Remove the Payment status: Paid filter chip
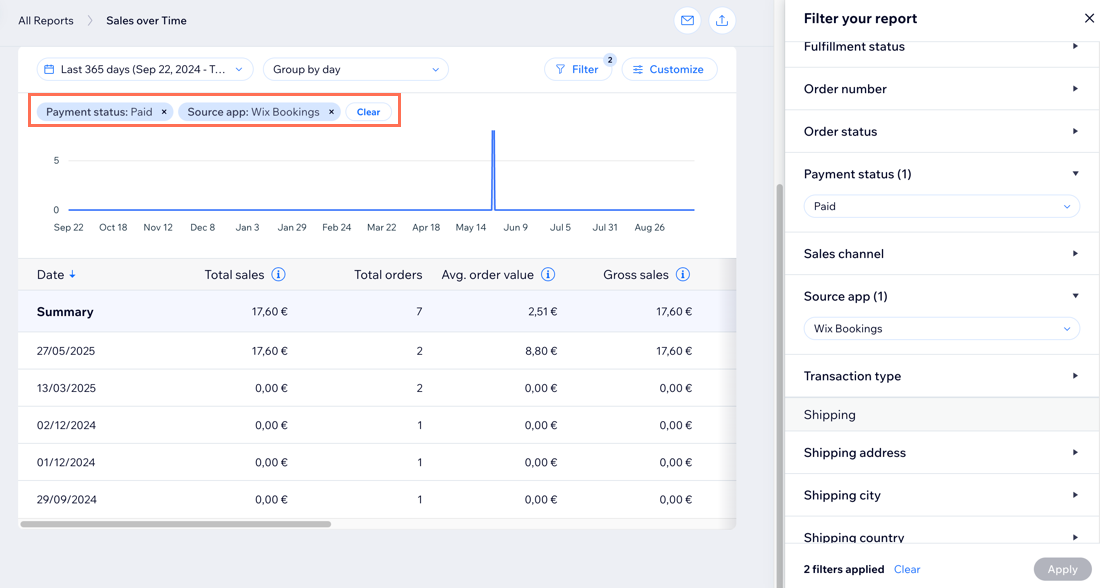This screenshot has height=588, width=1100. click(x=164, y=112)
